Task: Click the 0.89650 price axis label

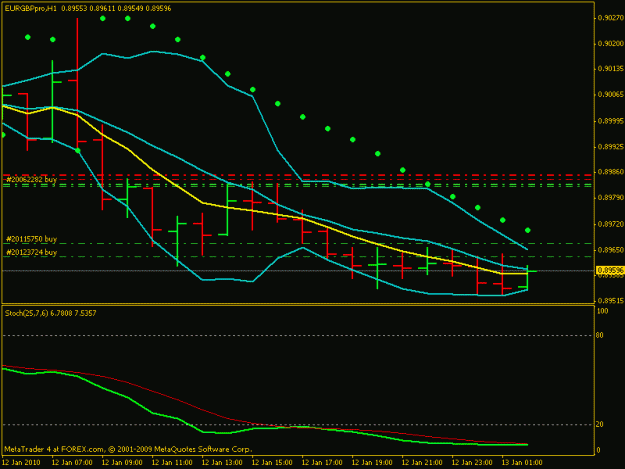Action: tap(610, 250)
